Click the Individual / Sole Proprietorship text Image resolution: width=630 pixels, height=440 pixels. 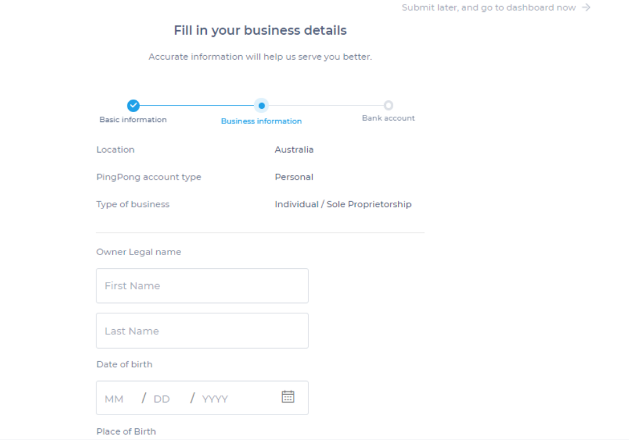343,204
